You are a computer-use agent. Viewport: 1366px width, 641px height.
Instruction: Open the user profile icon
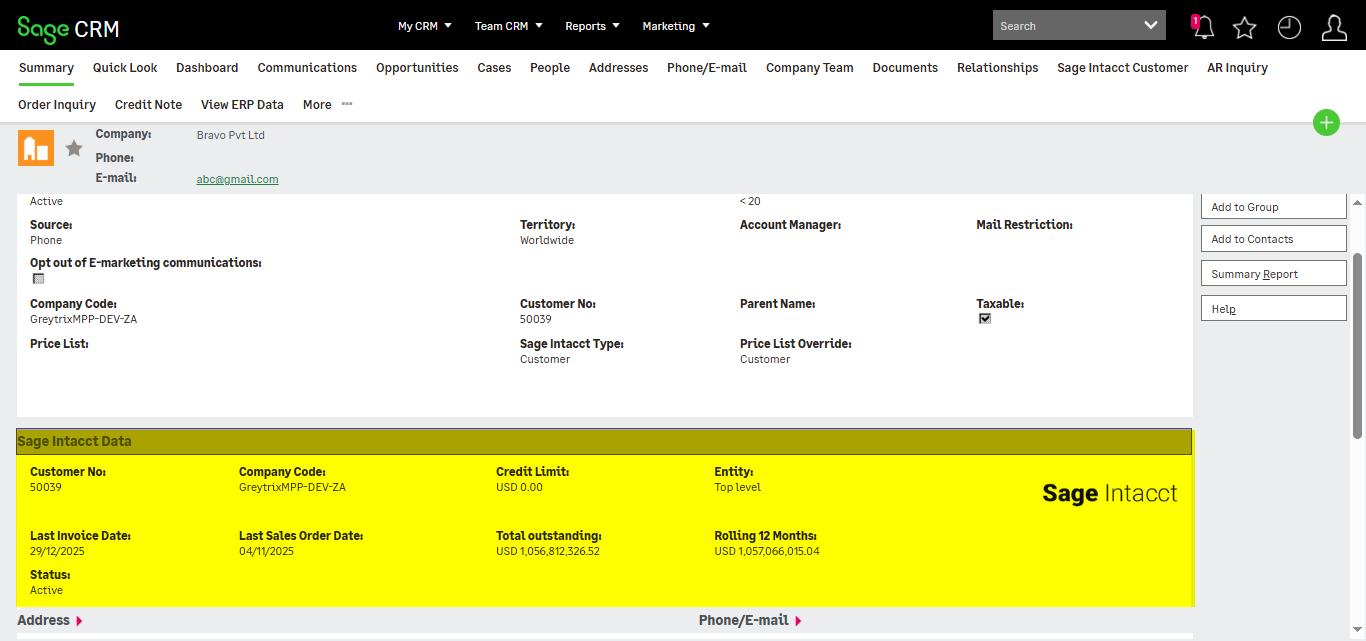1334,27
